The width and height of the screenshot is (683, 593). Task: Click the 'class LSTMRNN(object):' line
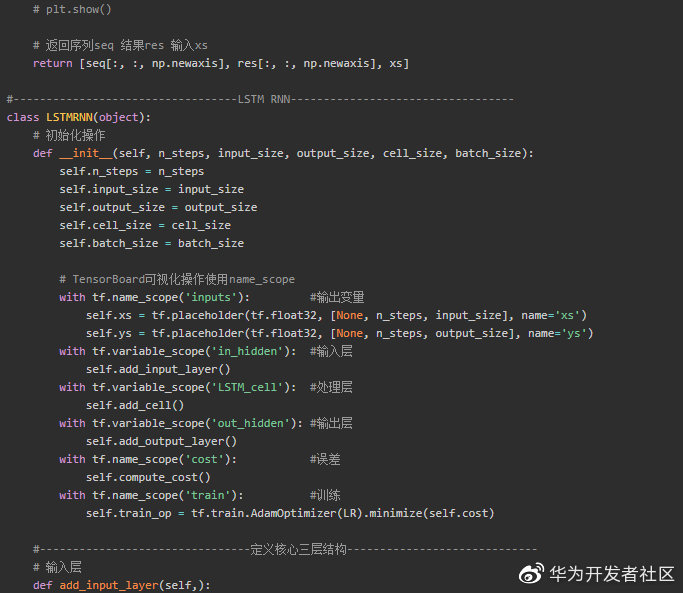pyautogui.click(x=79, y=118)
